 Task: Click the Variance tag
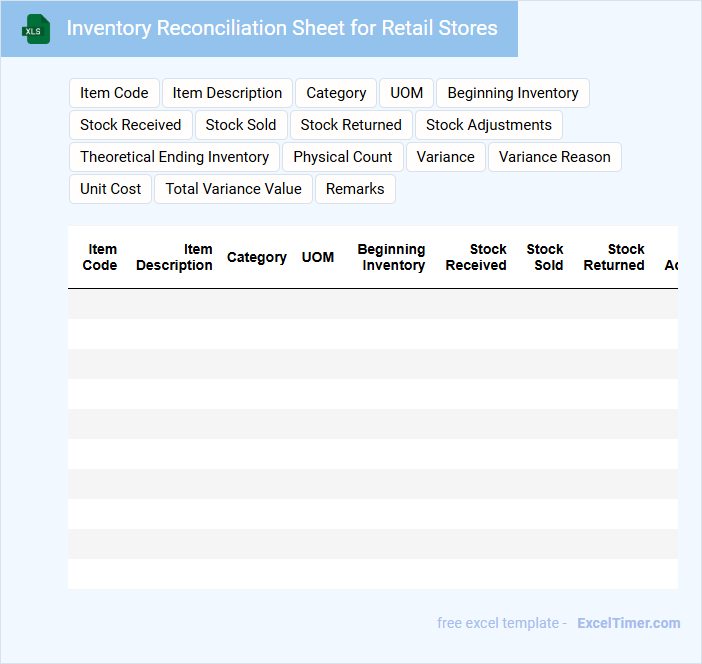tap(446, 157)
